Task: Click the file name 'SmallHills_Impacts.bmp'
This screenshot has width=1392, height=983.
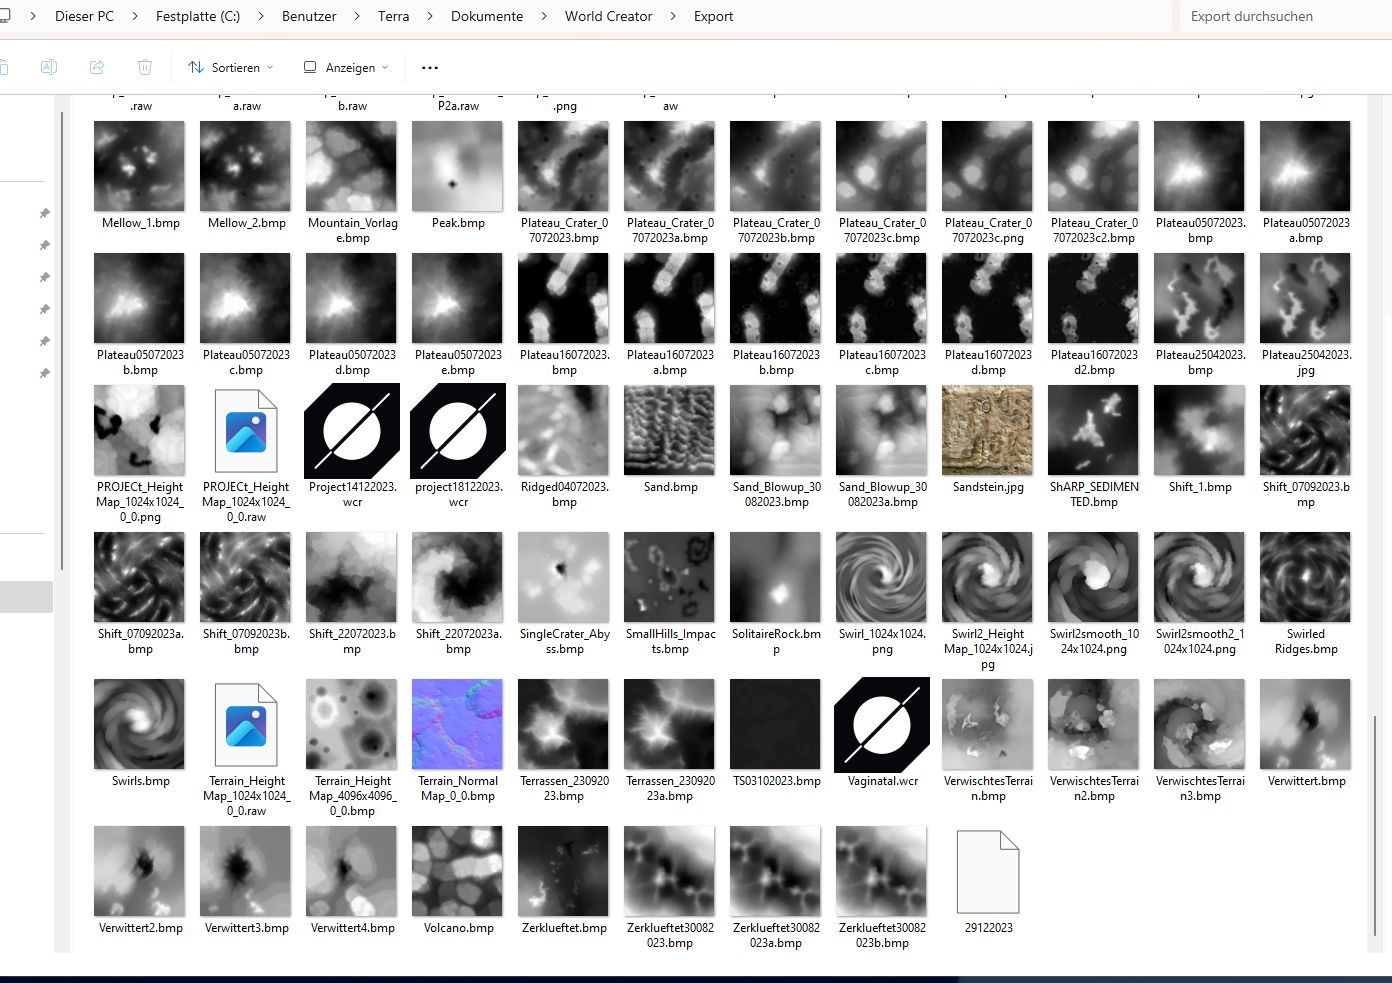Action: pyautogui.click(x=670, y=642)
